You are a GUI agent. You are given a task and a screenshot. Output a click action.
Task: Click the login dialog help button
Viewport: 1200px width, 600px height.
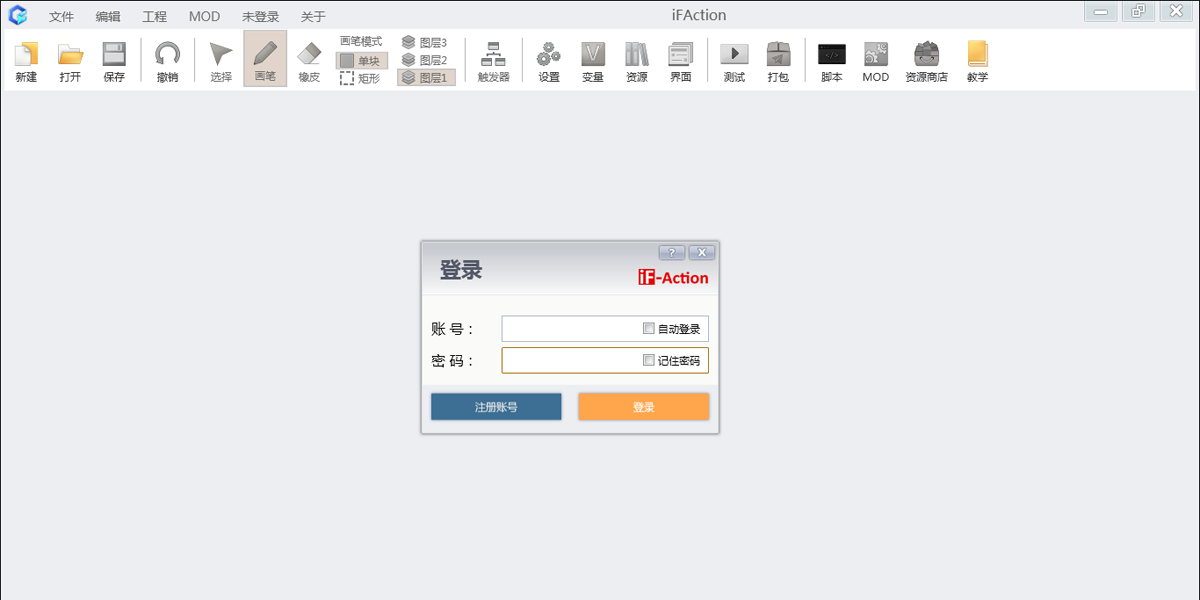672,252
